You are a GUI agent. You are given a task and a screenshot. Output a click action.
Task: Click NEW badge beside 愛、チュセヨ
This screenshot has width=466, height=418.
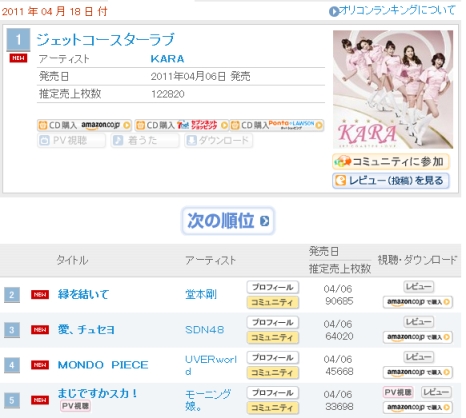tap(40, 330)
